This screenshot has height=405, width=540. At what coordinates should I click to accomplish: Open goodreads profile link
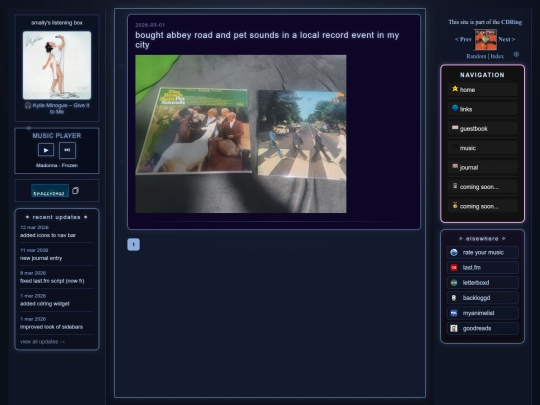(x=482, y=328)
